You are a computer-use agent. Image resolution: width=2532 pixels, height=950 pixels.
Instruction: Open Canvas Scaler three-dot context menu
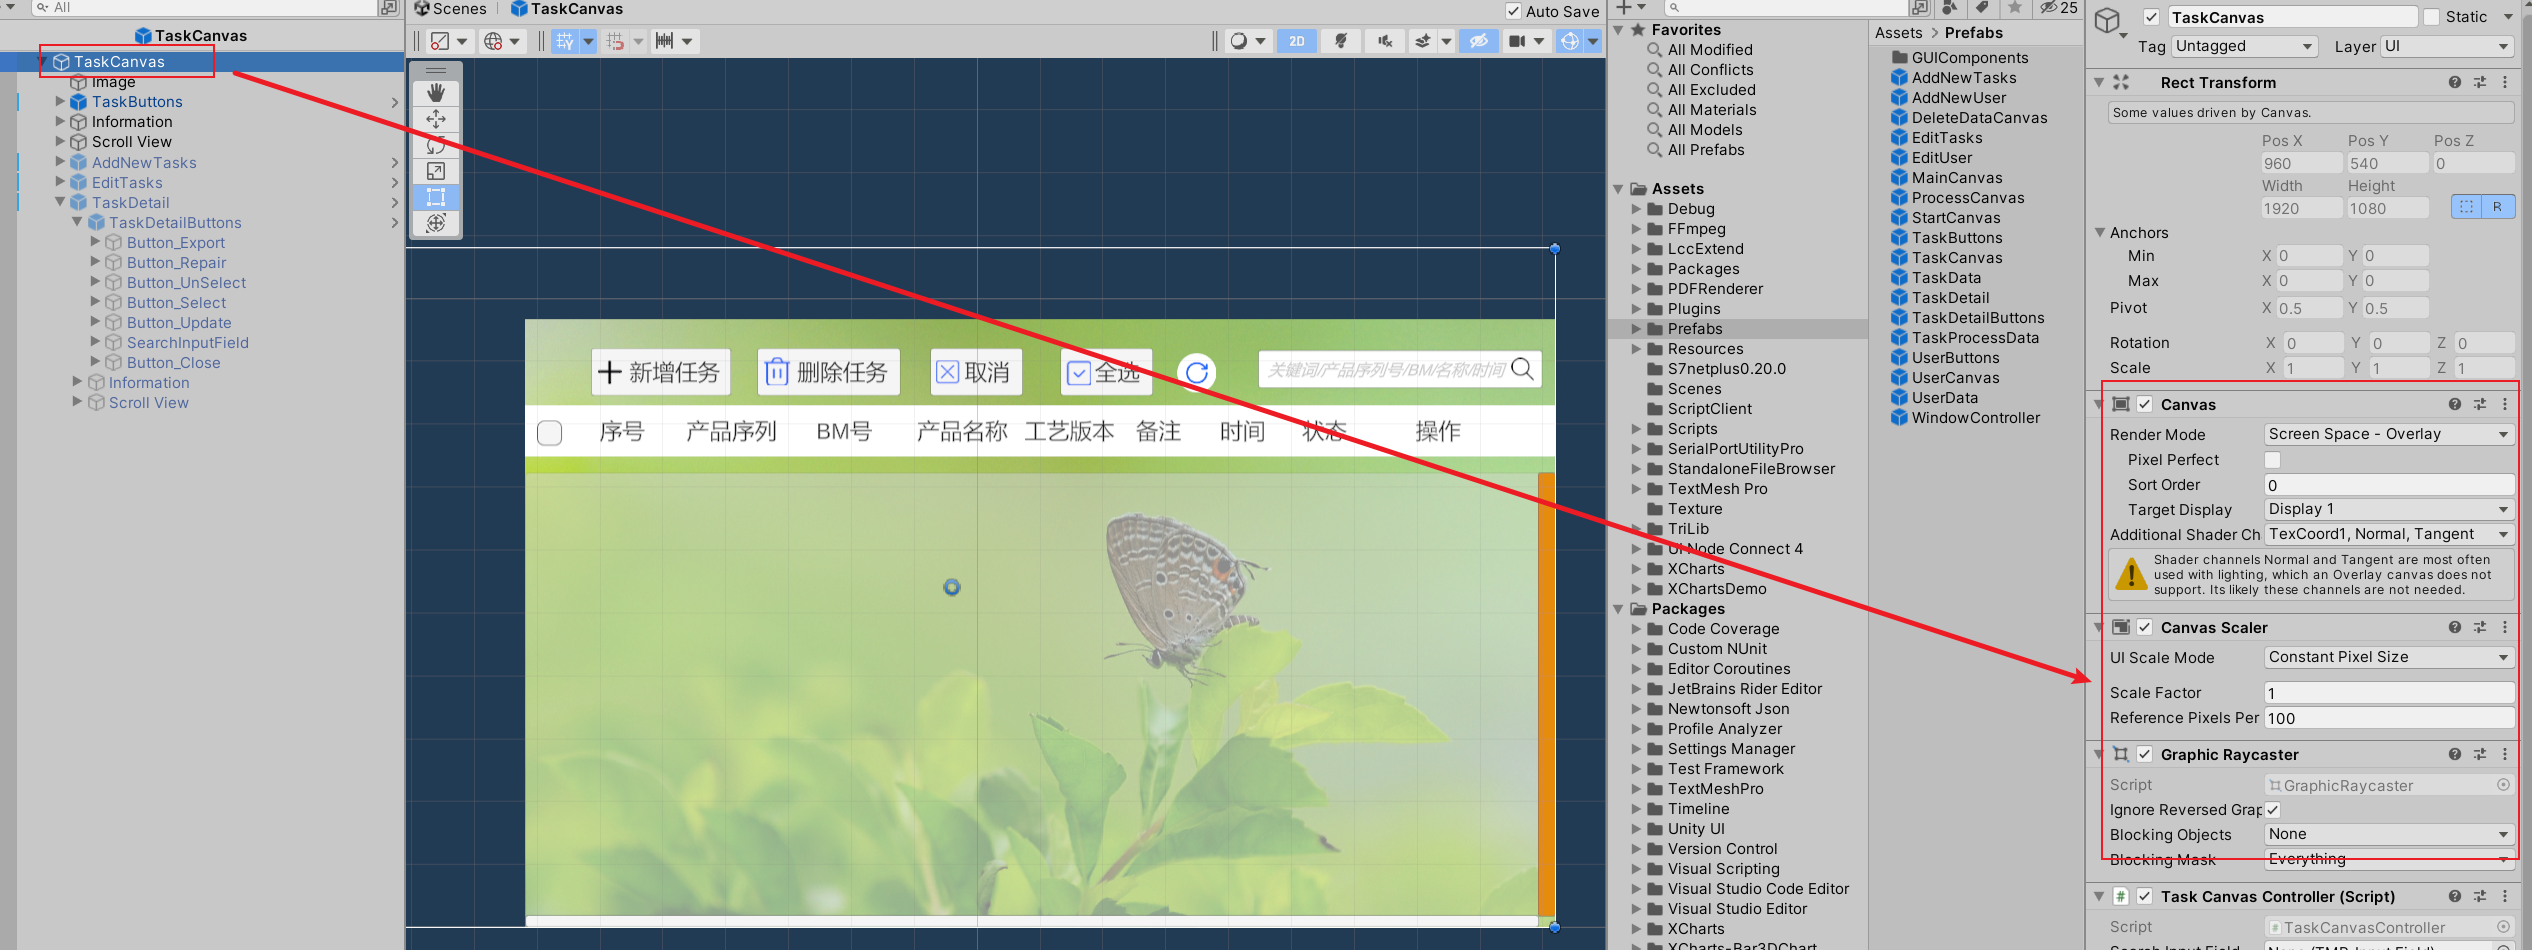pos(2505,627)
